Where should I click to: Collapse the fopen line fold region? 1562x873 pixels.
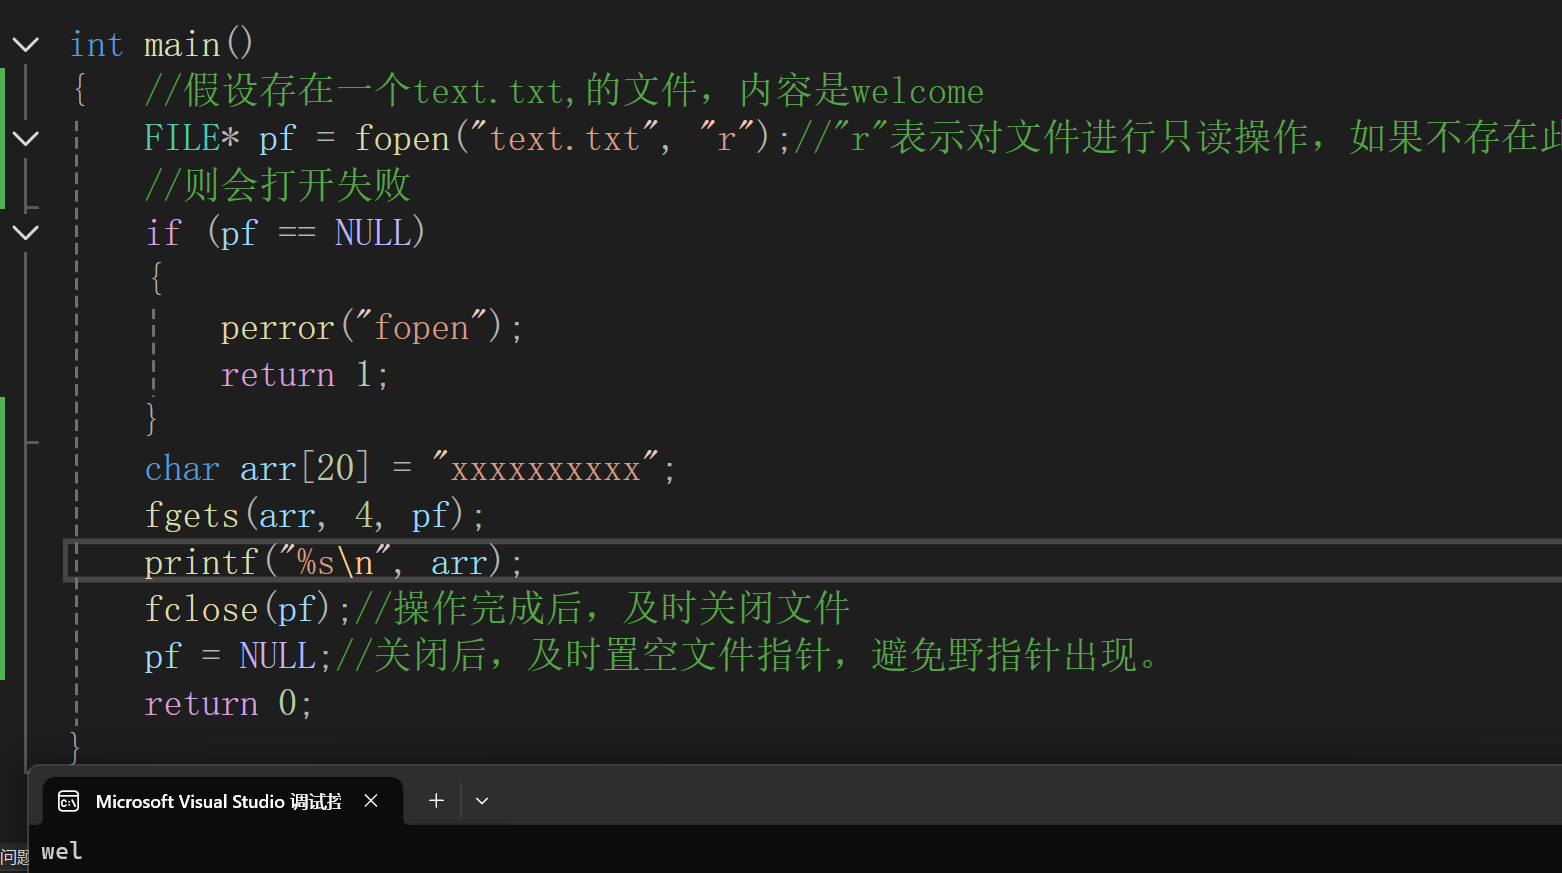(x=25, y=137)
